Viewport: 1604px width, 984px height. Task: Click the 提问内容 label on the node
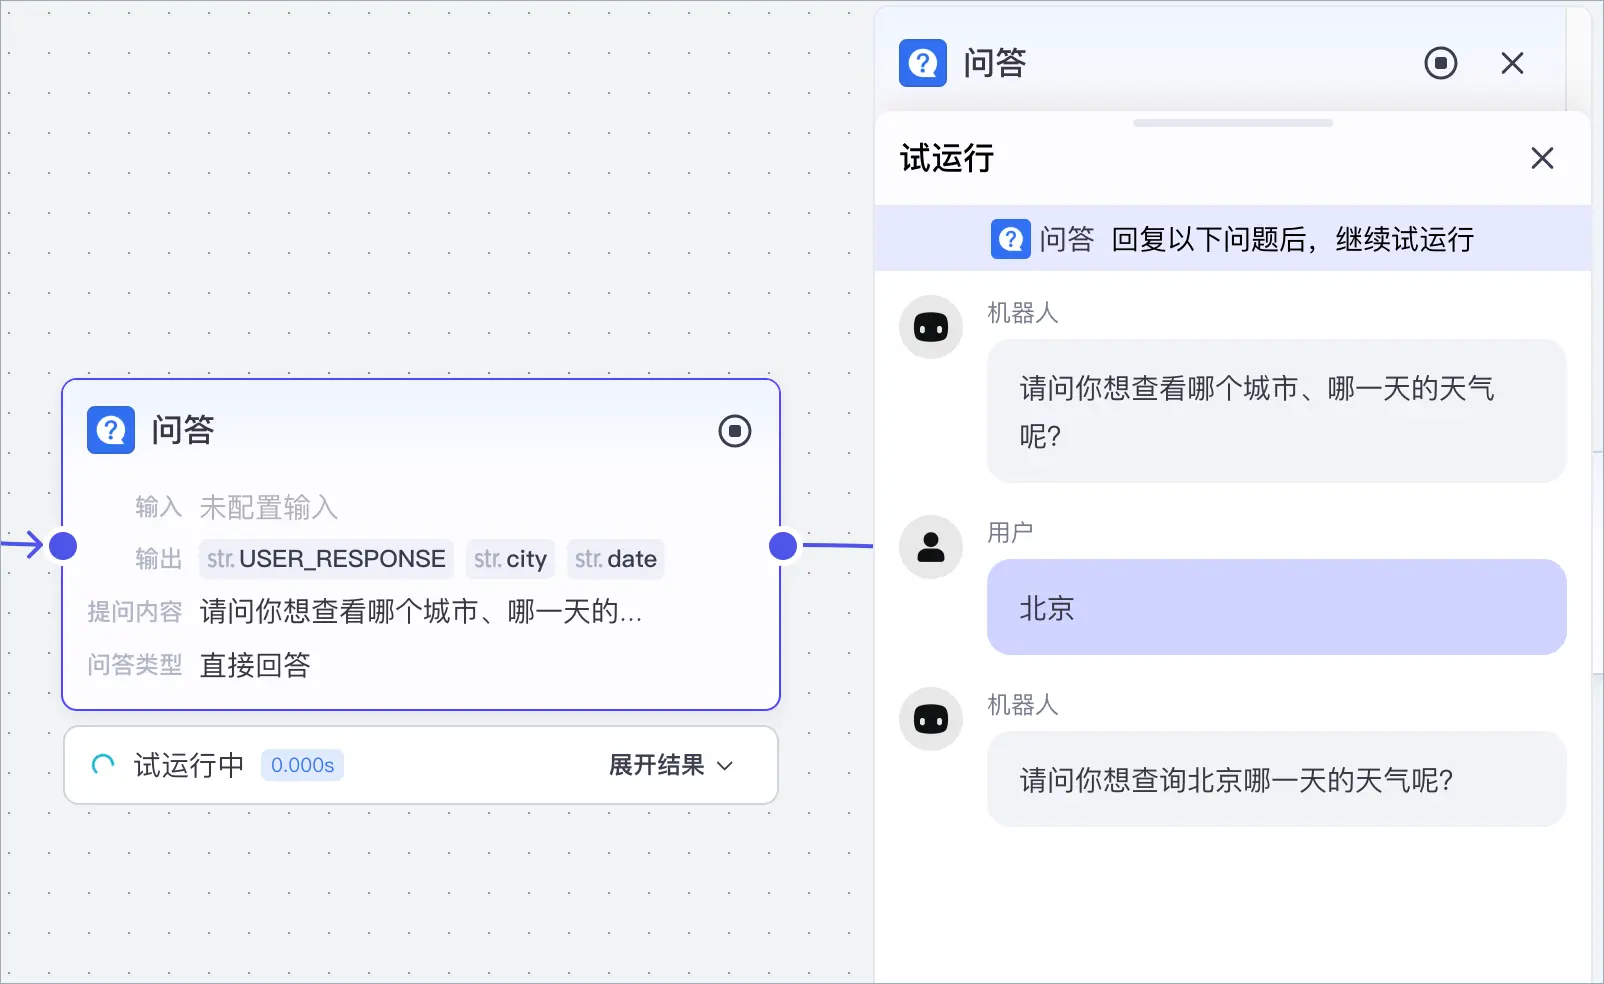click(x=135, y=611)
